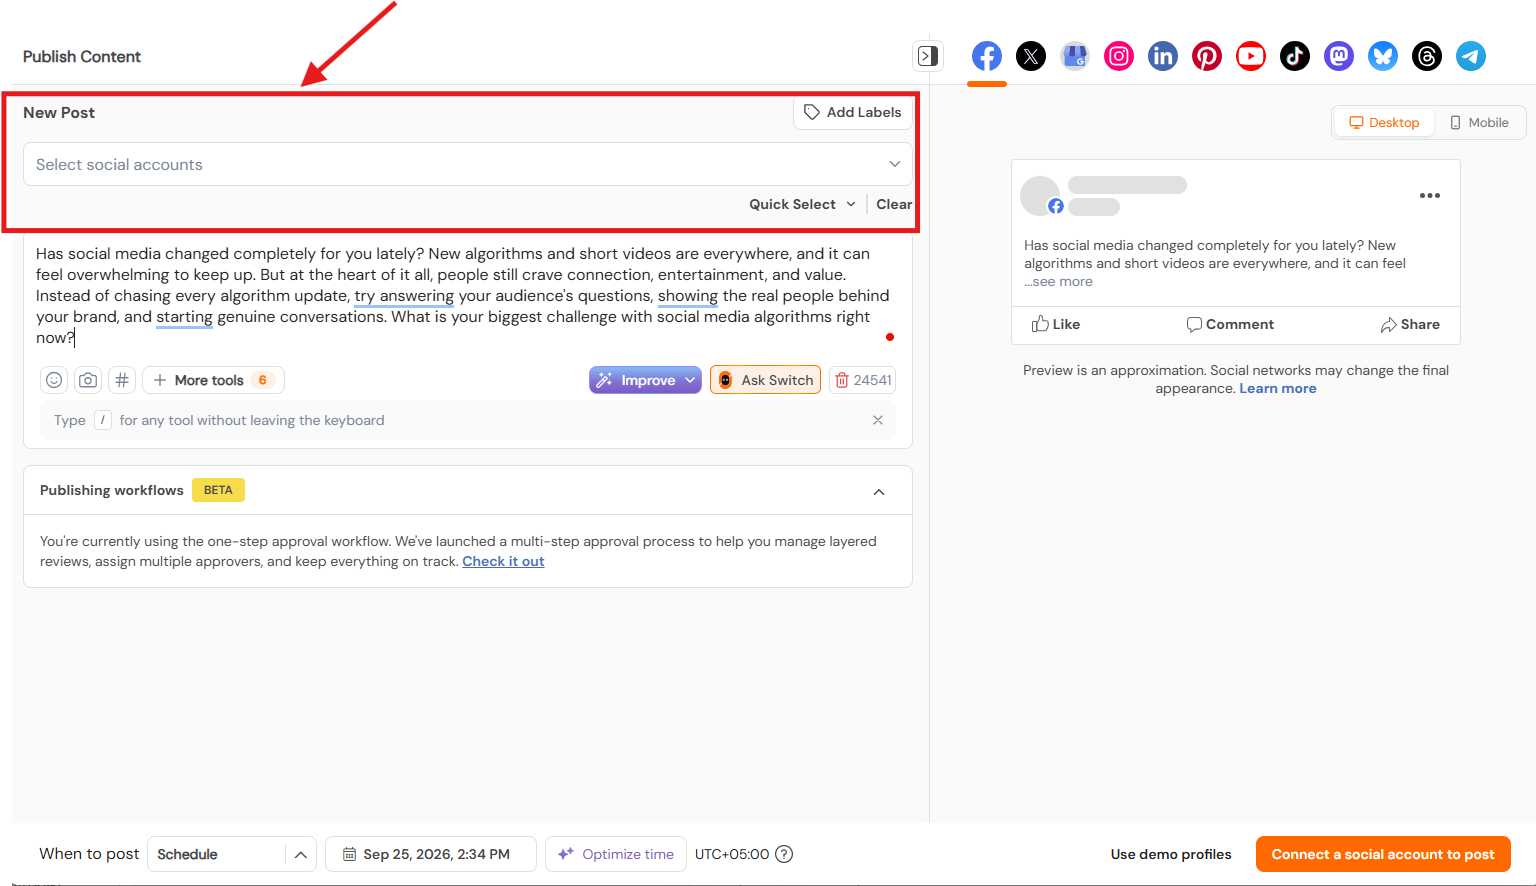Switch to the YouTube preview
1536x886 pixels.
coord(1251,56)
